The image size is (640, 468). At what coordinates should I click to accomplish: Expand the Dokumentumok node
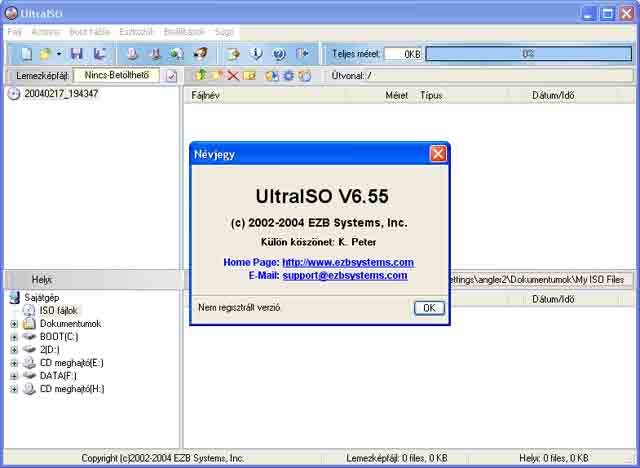coord(14,324)
